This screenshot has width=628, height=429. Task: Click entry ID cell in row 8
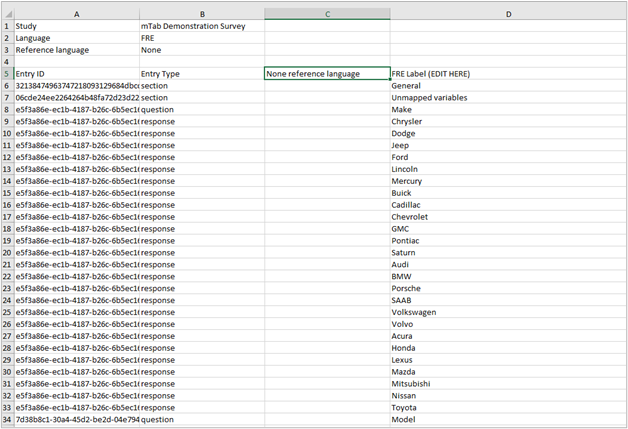click(x=76, y=109)
